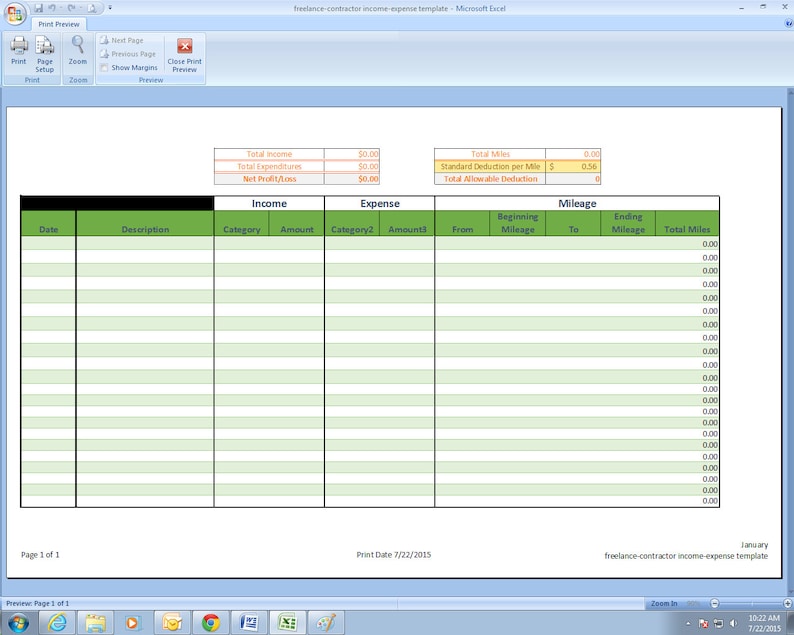This screenshot has width=794, height=635.
Task: Open Excel Help question mark icon
Action: [x=788, y=23]
